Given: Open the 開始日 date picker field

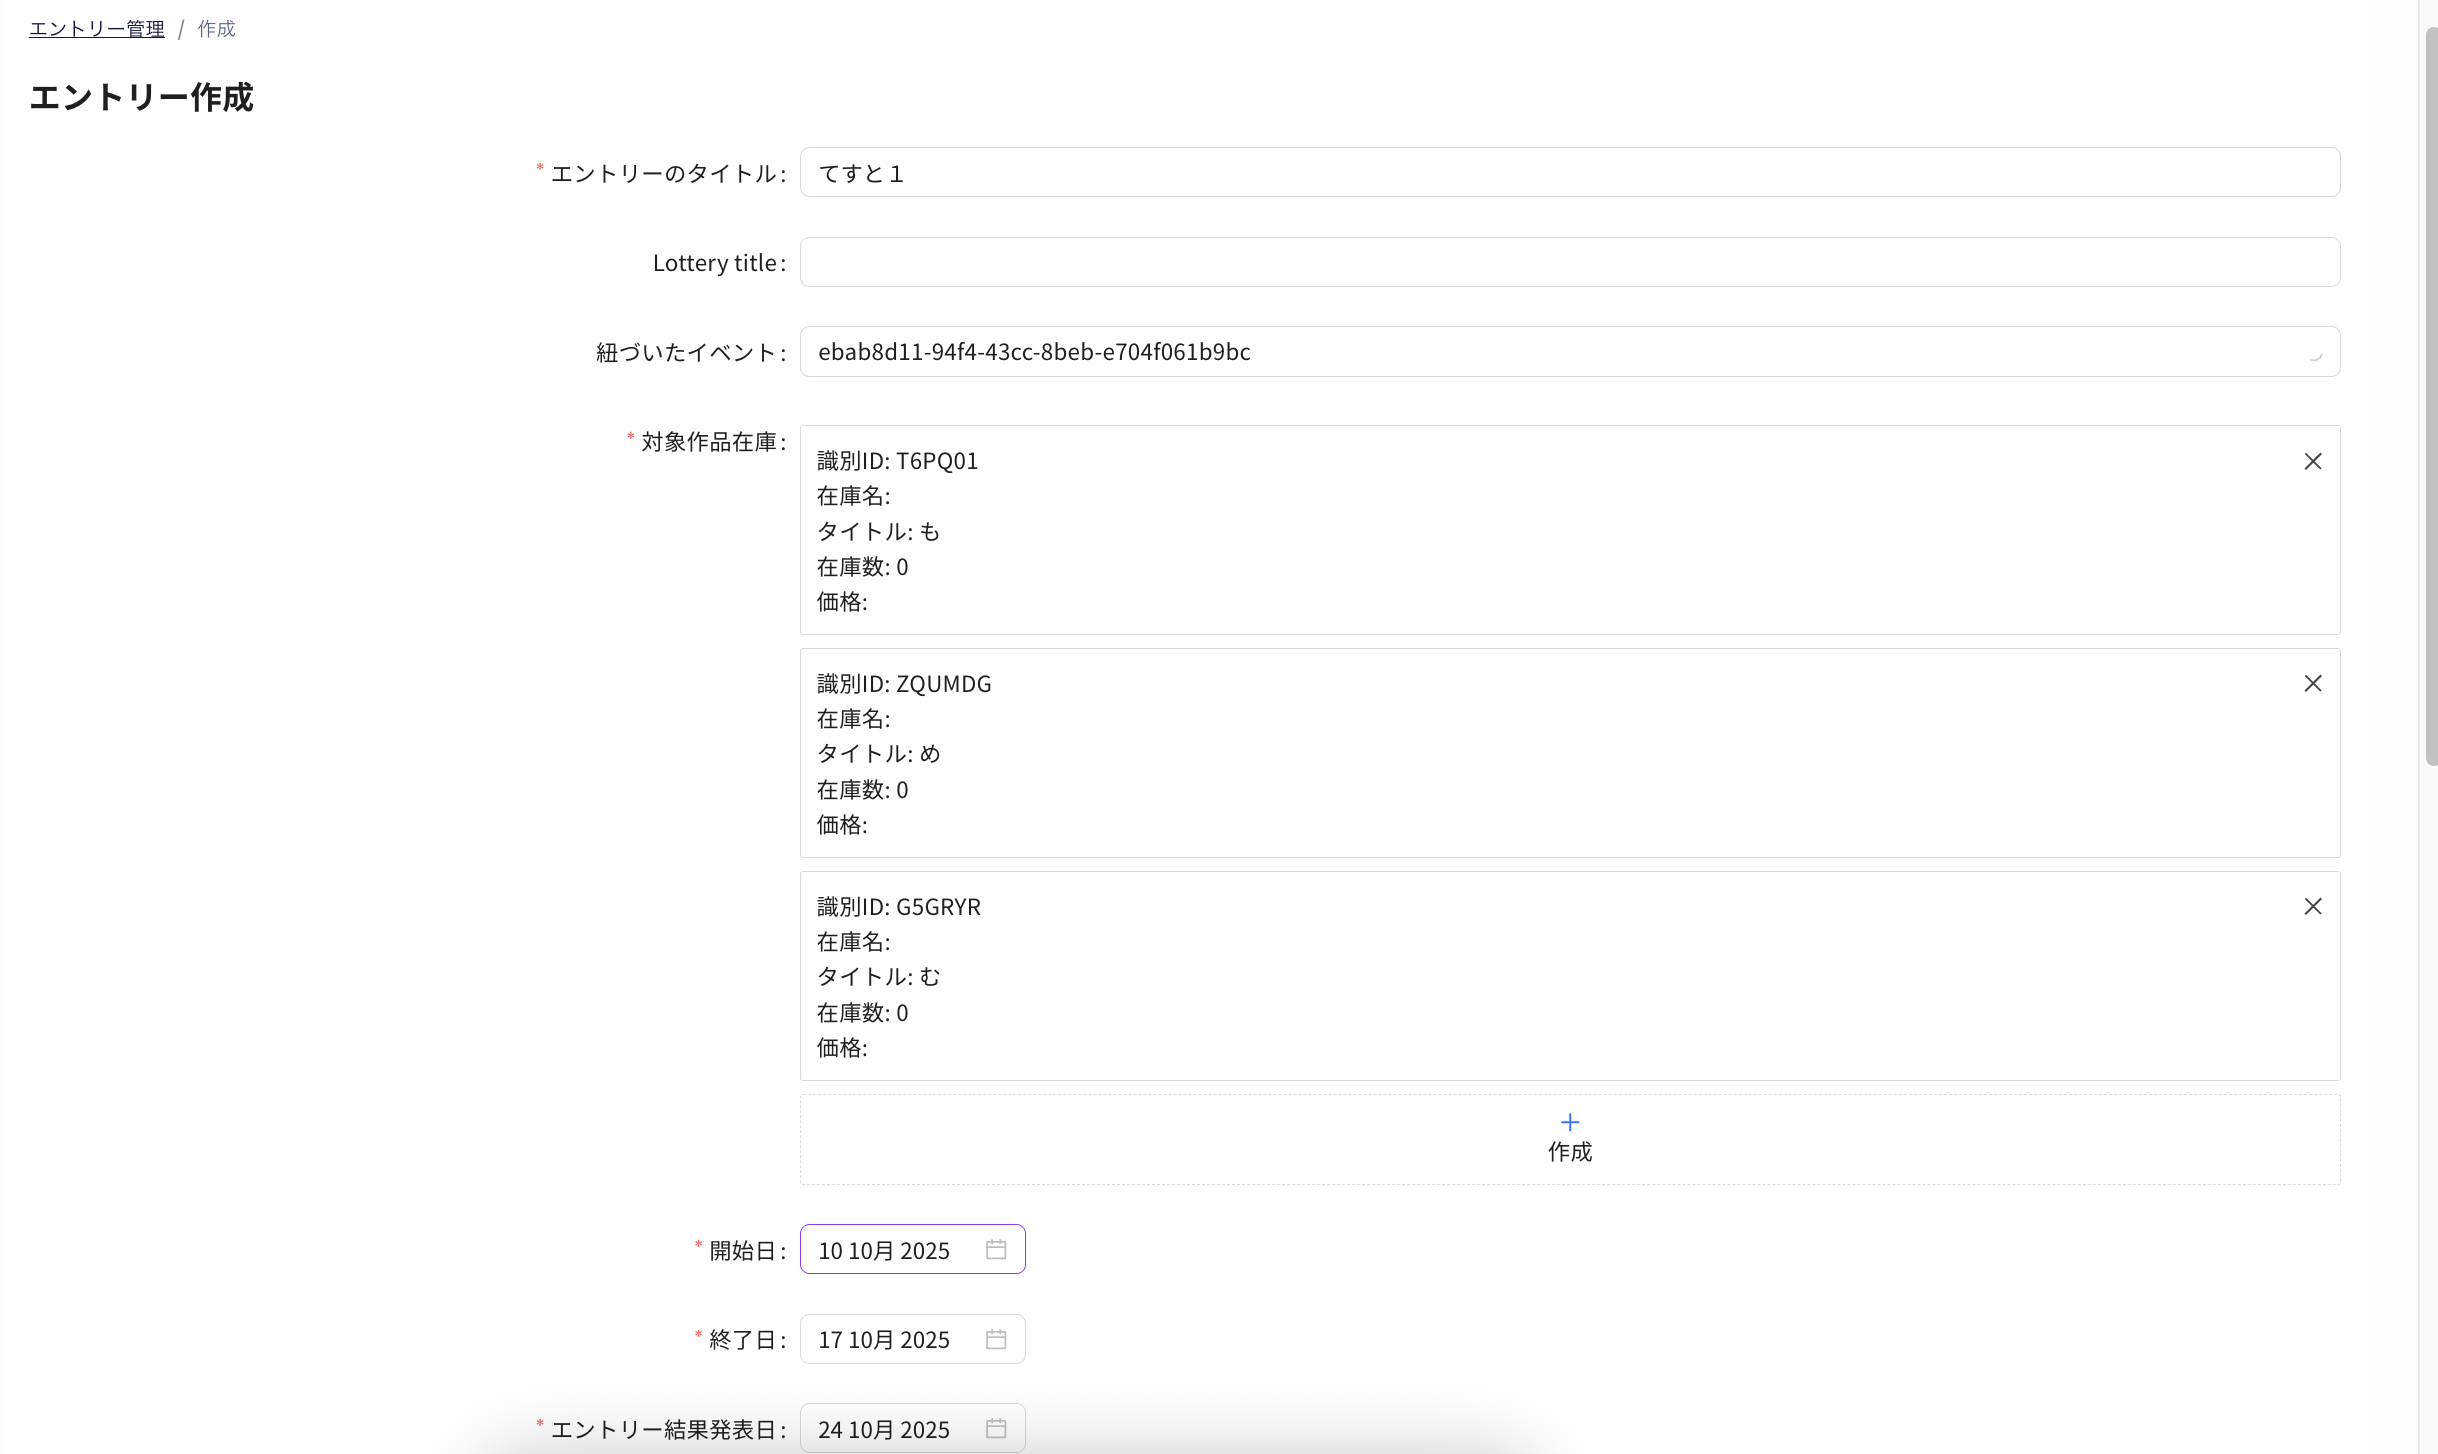Looking at the screenshot, I should 890,1249.
